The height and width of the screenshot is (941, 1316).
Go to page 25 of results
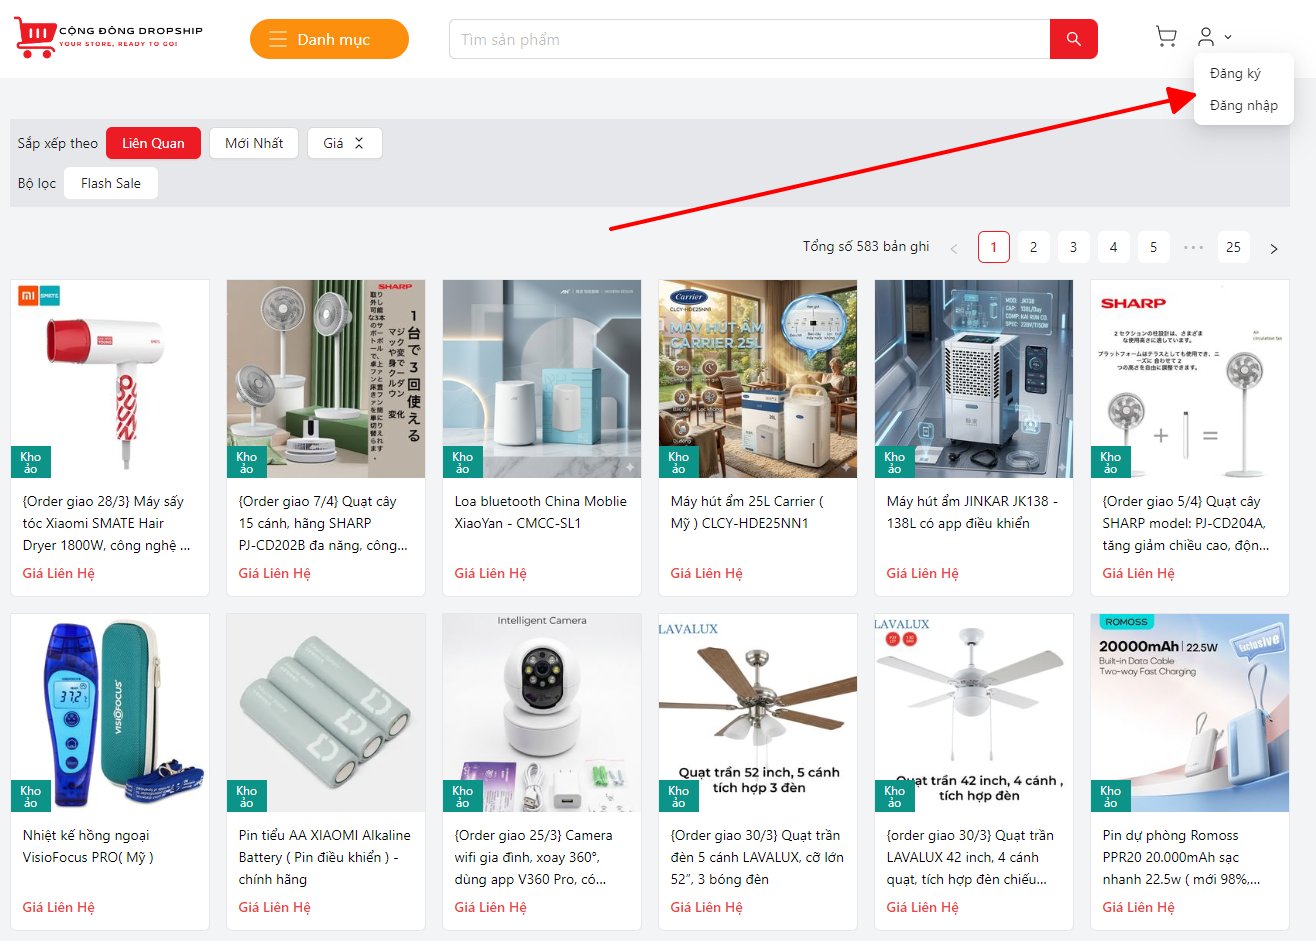(1233, 247)
